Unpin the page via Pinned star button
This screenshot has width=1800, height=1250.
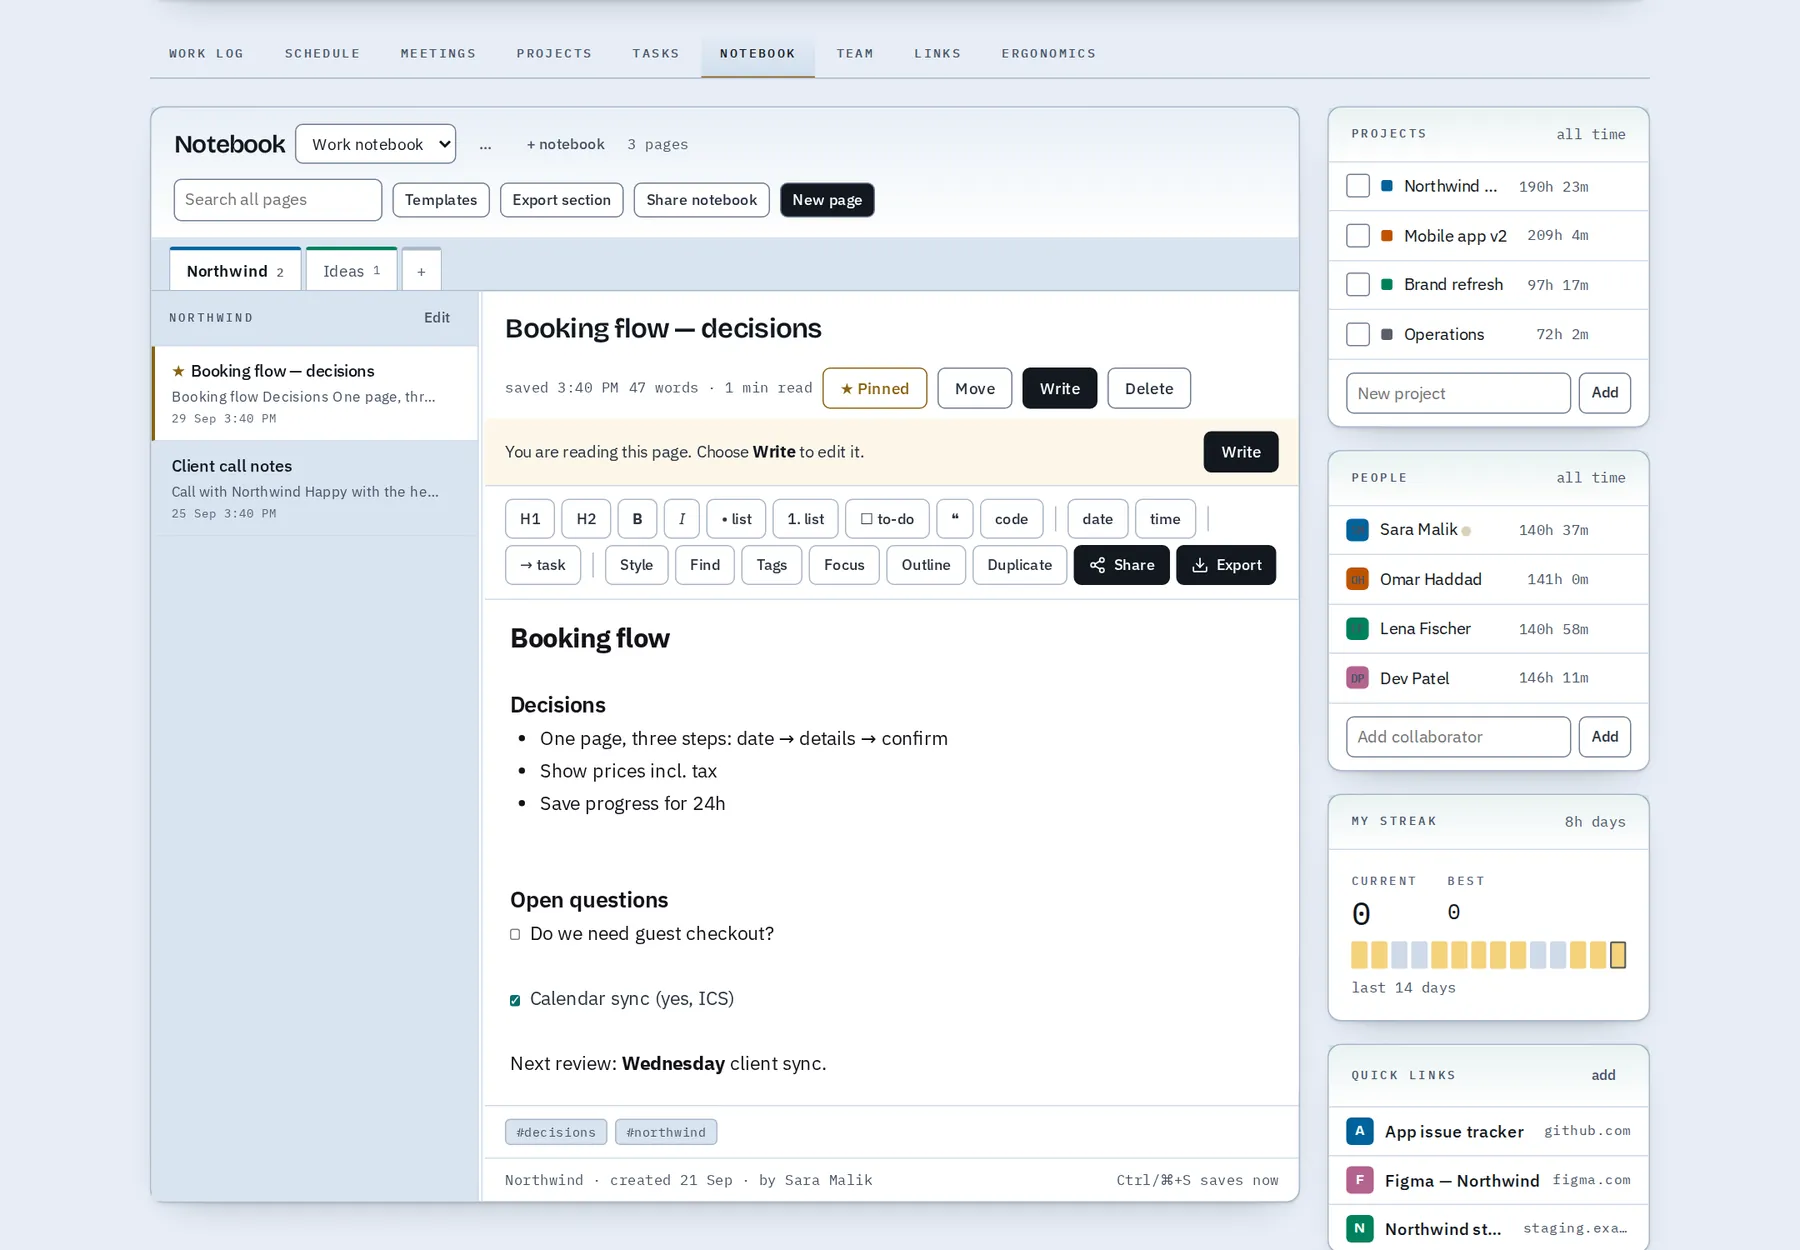[x=875, y=388]
